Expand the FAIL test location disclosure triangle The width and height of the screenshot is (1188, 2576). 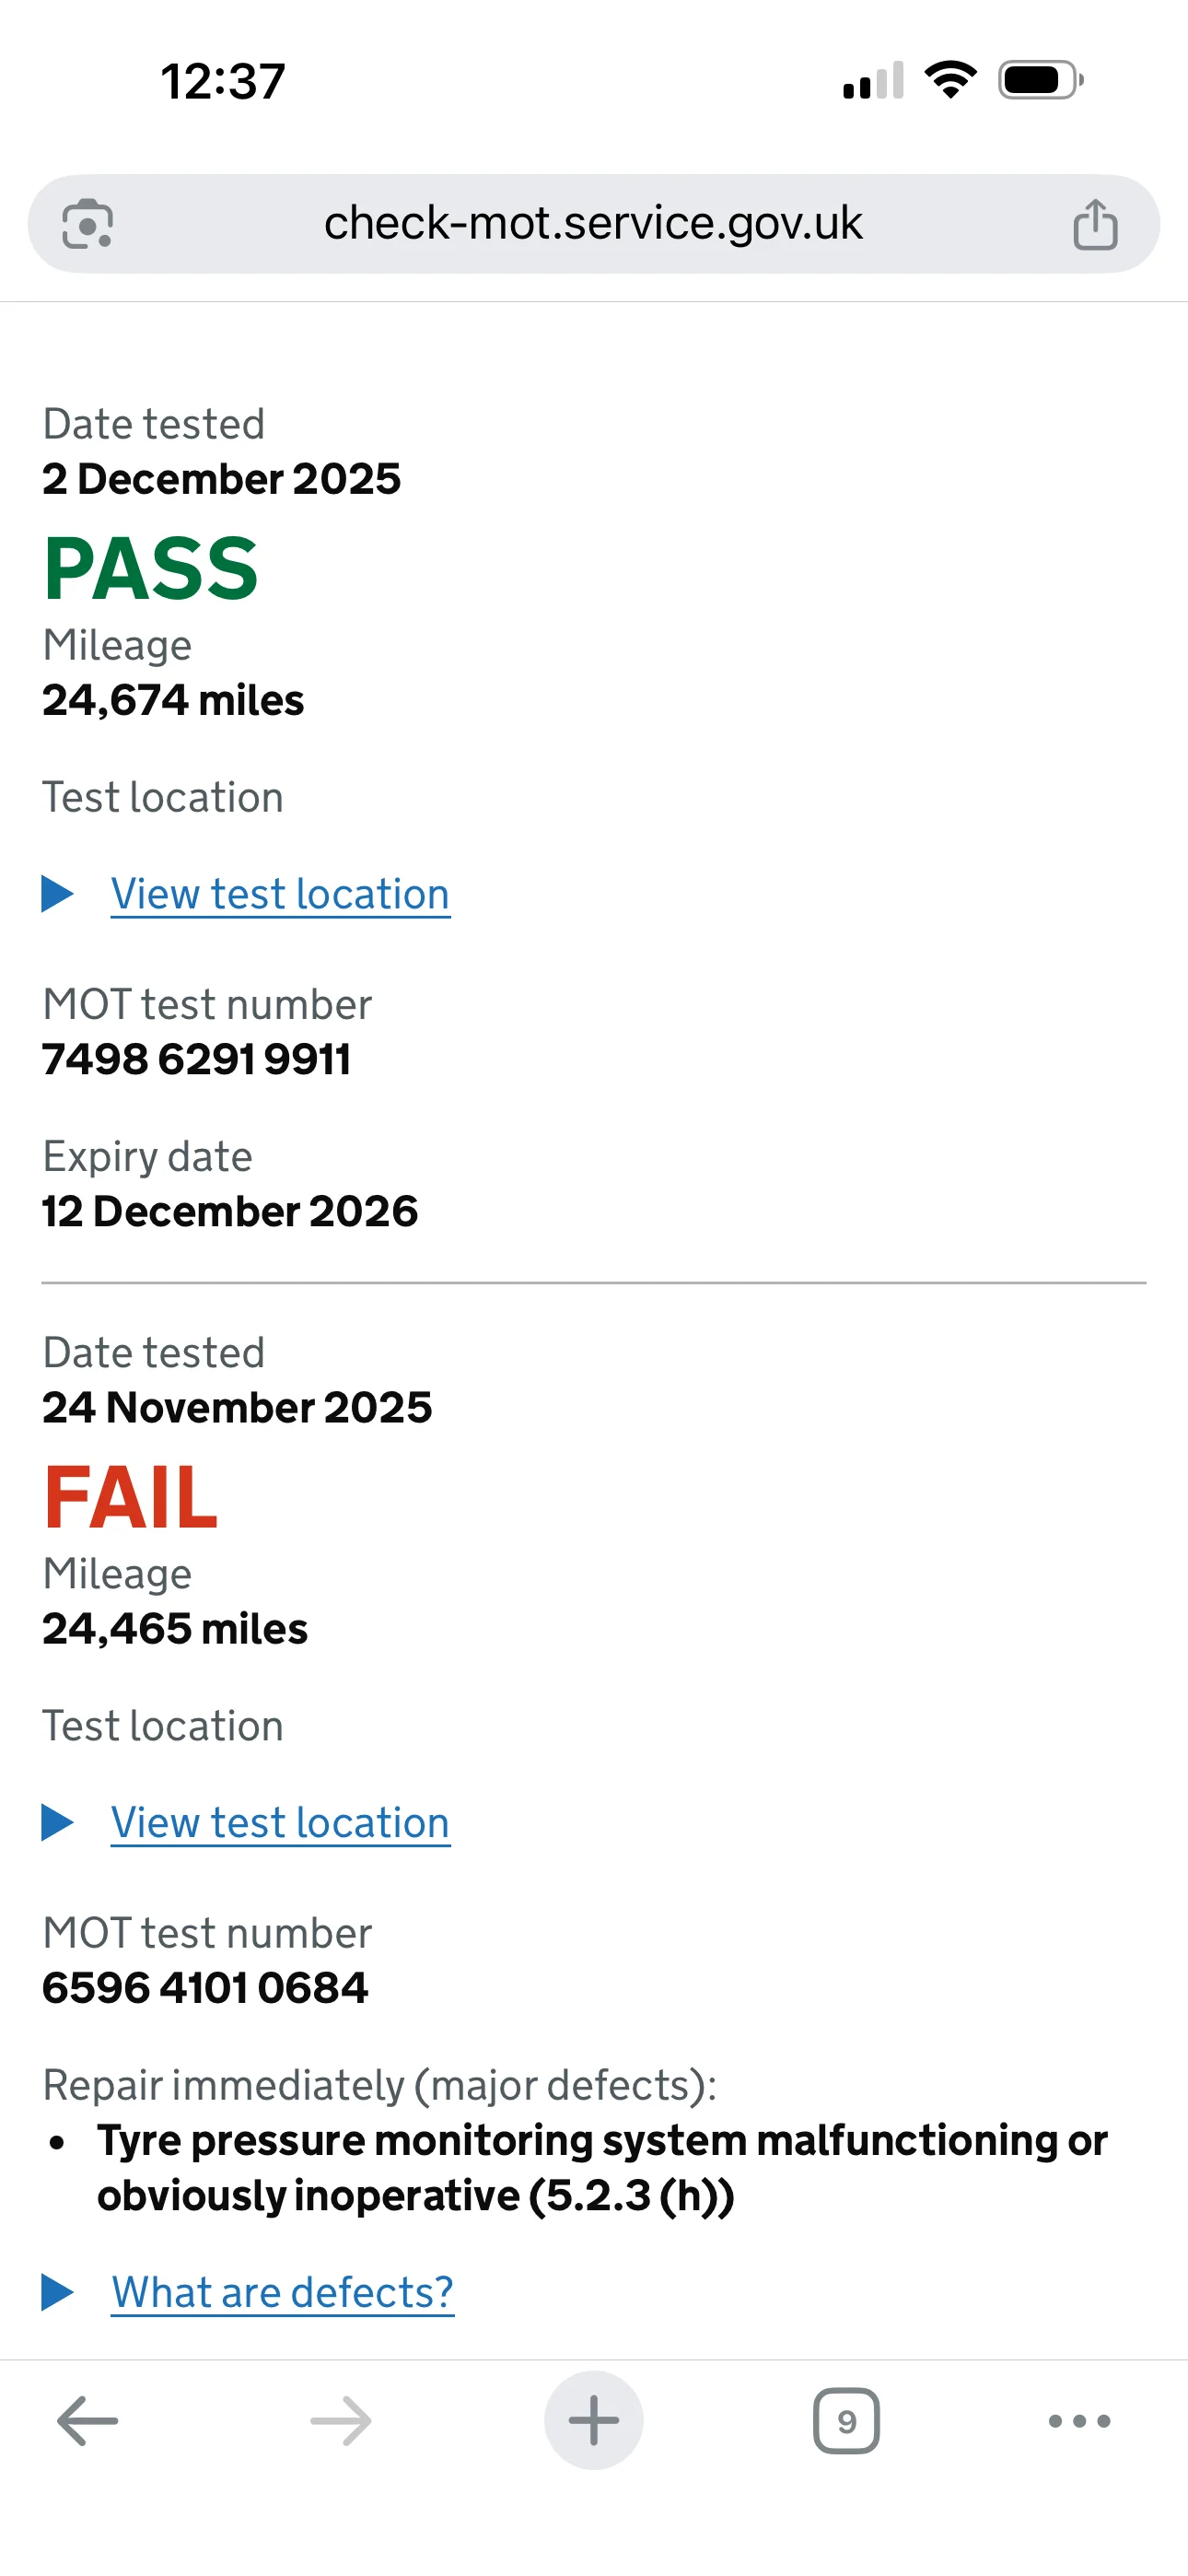pyautogui.click(x=57, y=1823)
